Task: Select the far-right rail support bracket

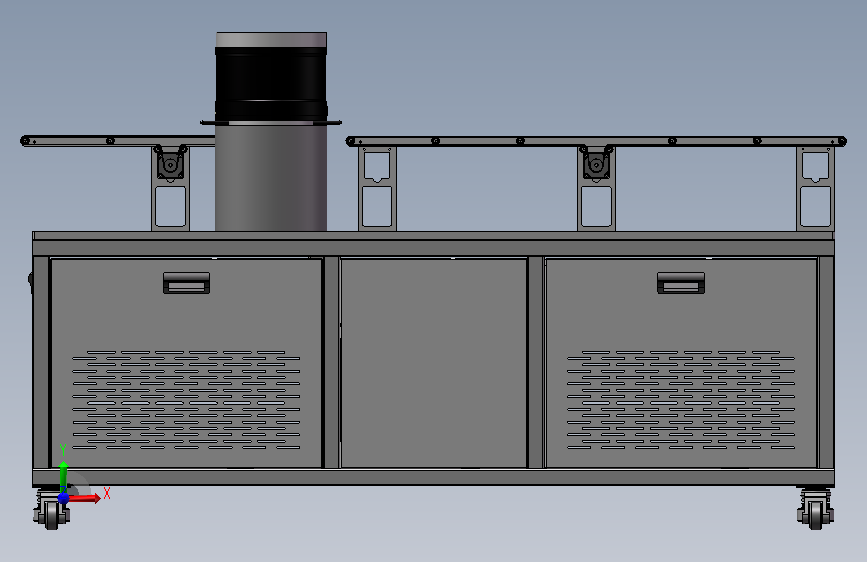Action: 815,189
